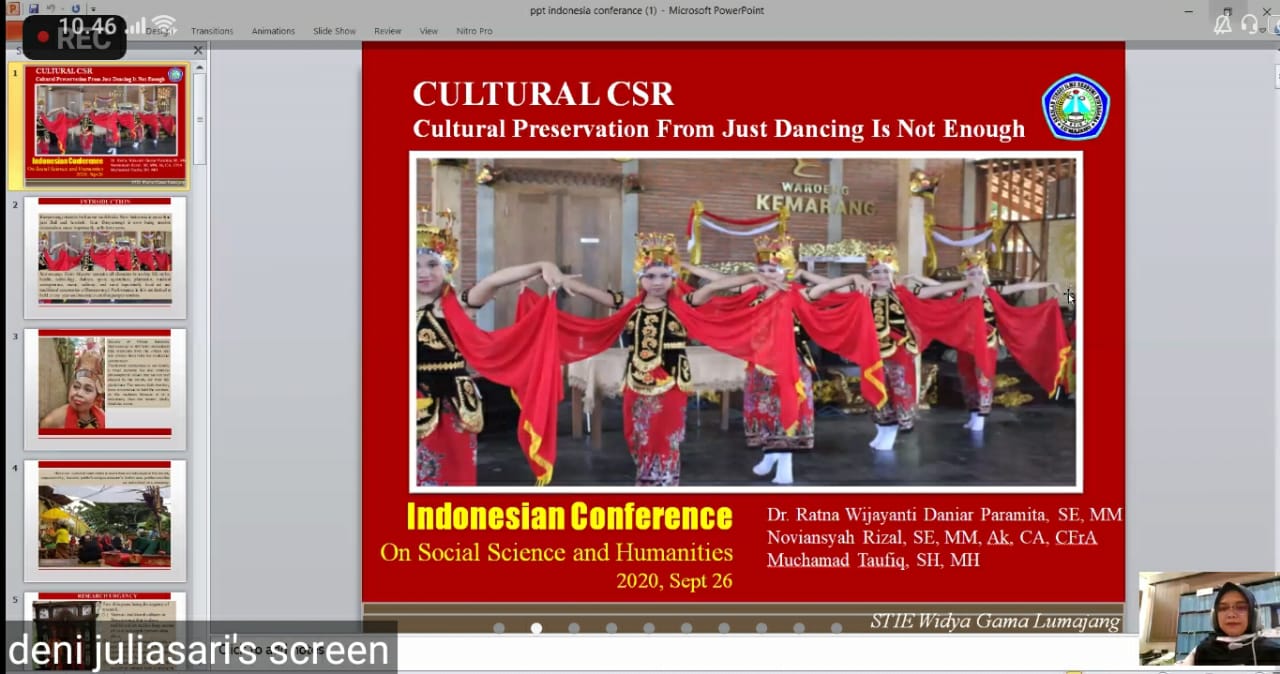Open the Transitions ribbon tab
The height and width of the screenshot is (674, 1280).
pyautogui.click(x=212, y=31)
